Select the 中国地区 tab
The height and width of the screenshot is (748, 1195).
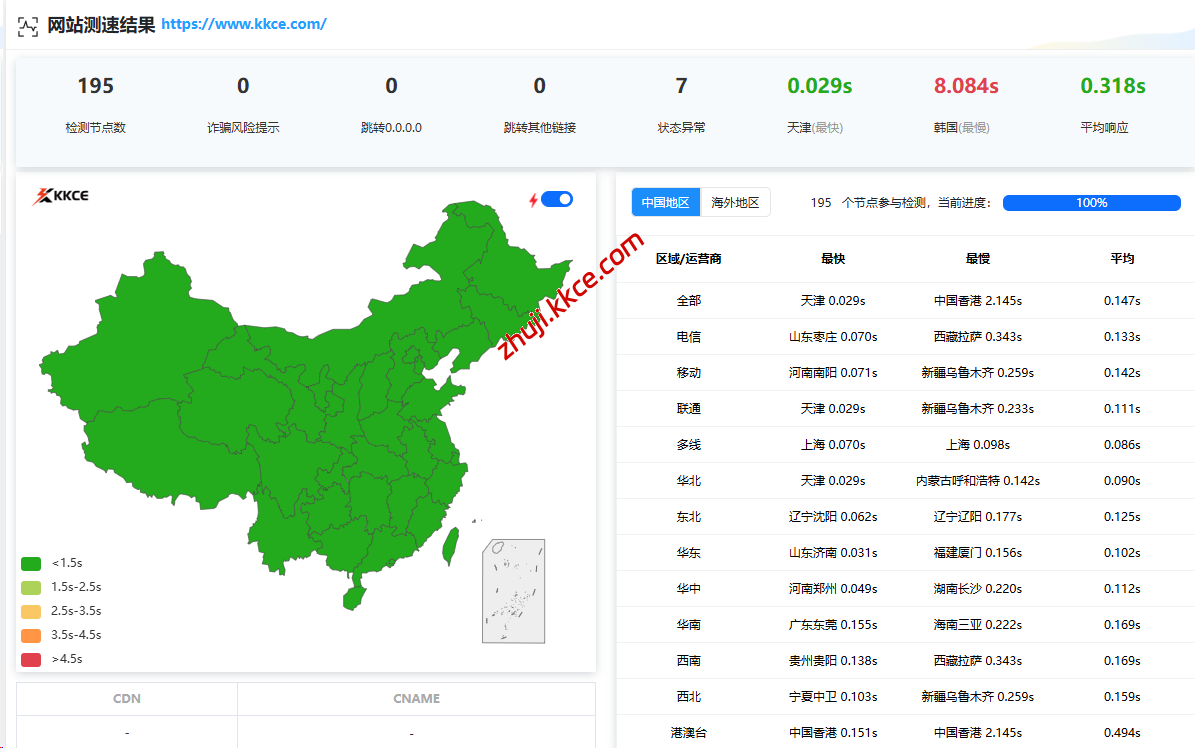point(666,201)
